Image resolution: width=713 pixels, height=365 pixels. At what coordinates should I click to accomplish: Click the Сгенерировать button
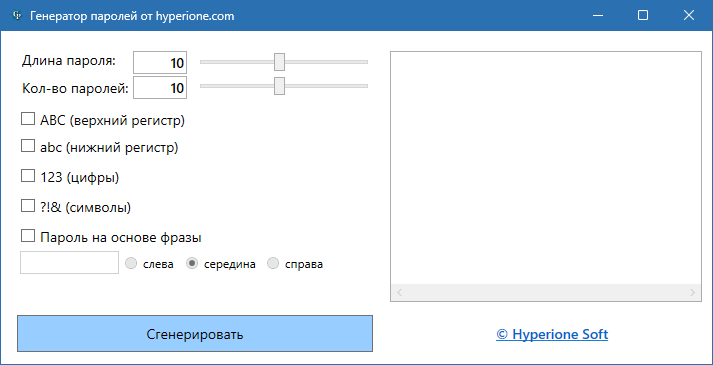(195, 334)
